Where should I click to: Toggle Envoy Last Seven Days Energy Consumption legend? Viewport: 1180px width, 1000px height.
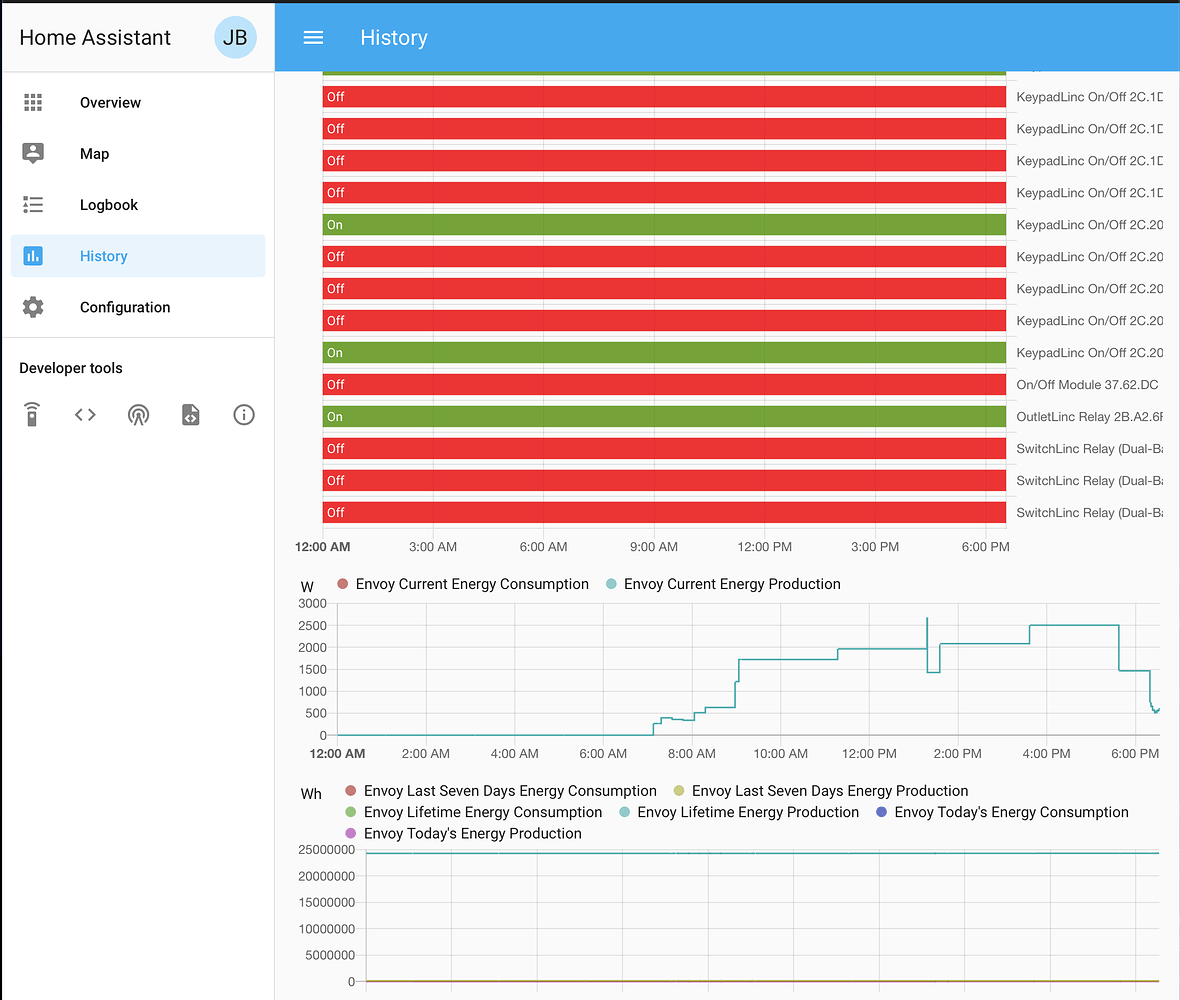point(500,791)
